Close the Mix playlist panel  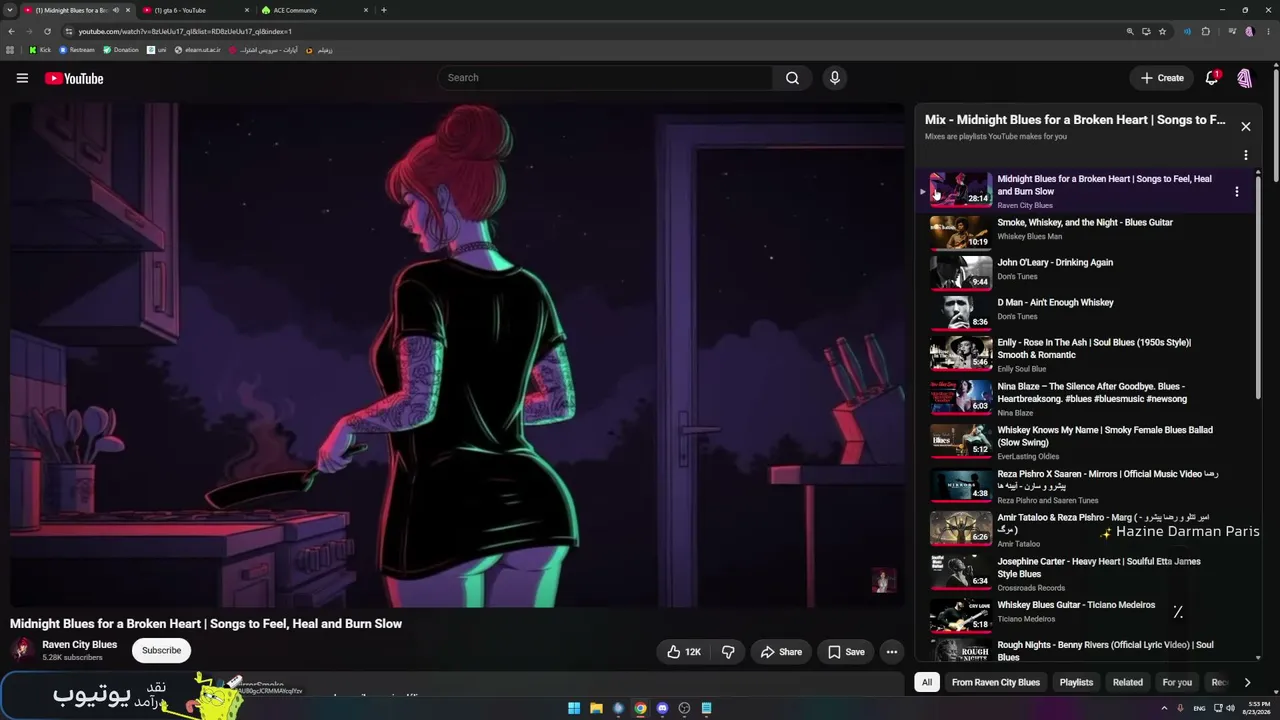tap(1245, 127)
